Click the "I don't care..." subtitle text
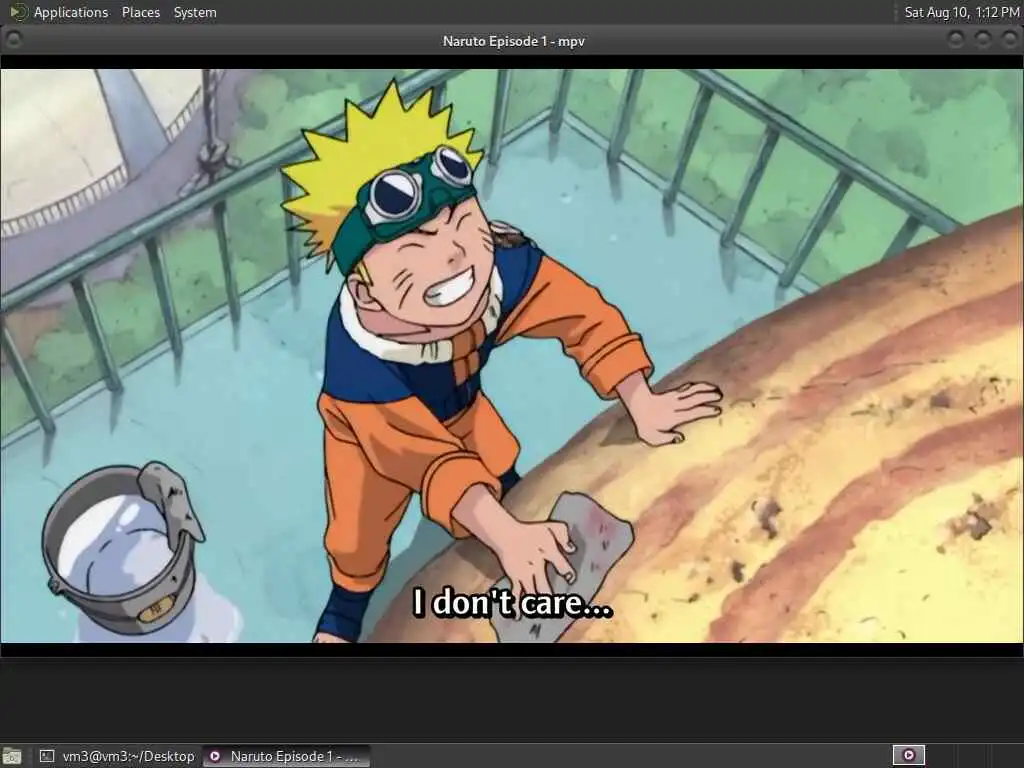Viewport: 1024px width, 768px height. click(x=513, y=602)
